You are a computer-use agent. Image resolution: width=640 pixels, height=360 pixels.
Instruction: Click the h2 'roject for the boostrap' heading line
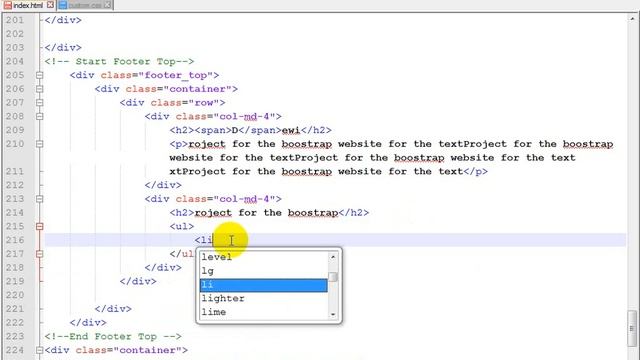pos(269,213)
